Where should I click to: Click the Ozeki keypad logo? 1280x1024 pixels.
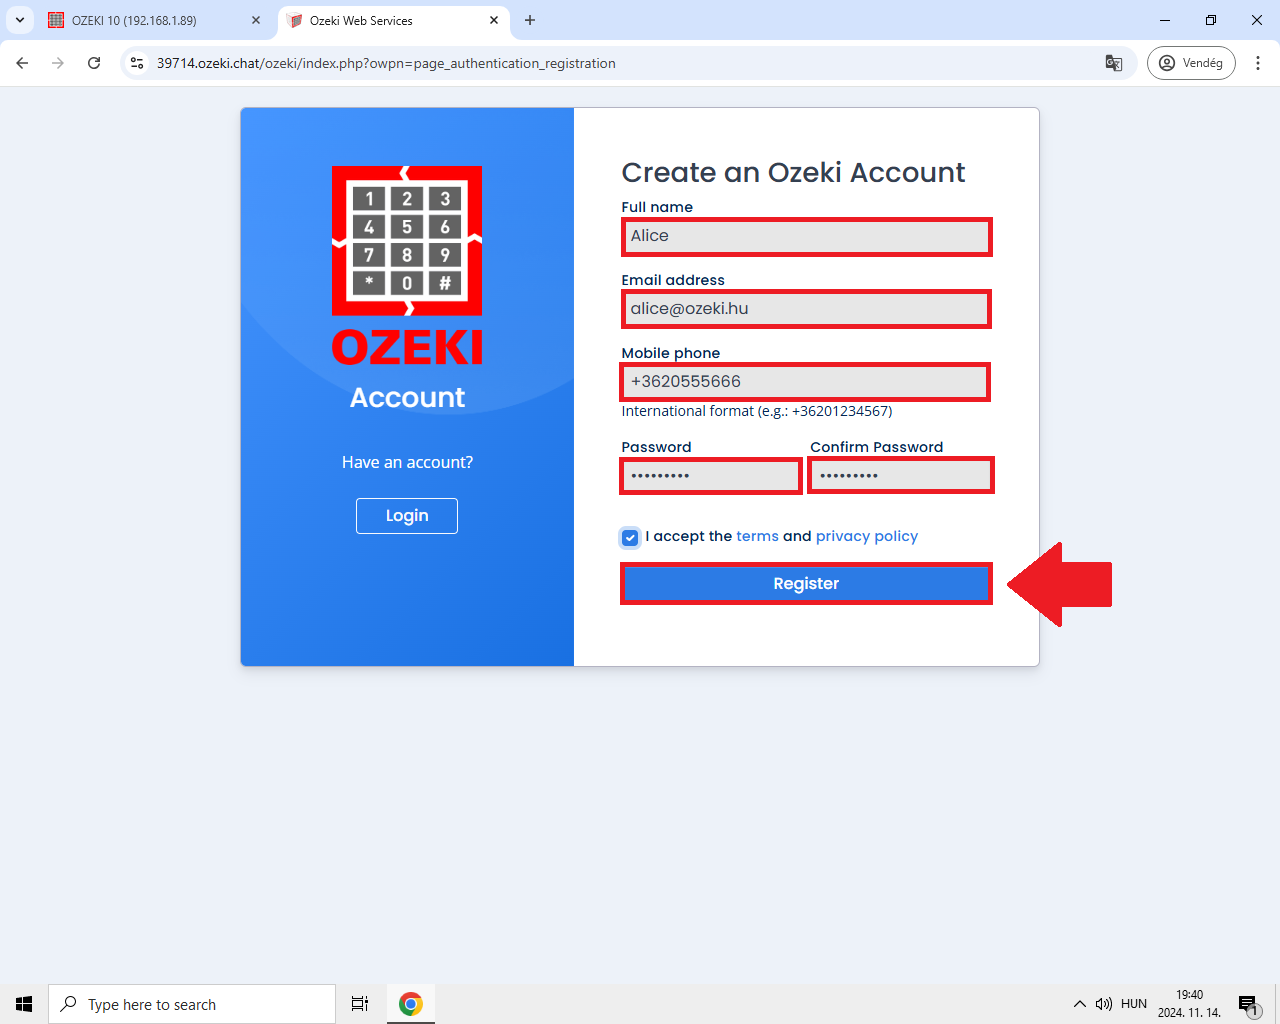(407, 241)
